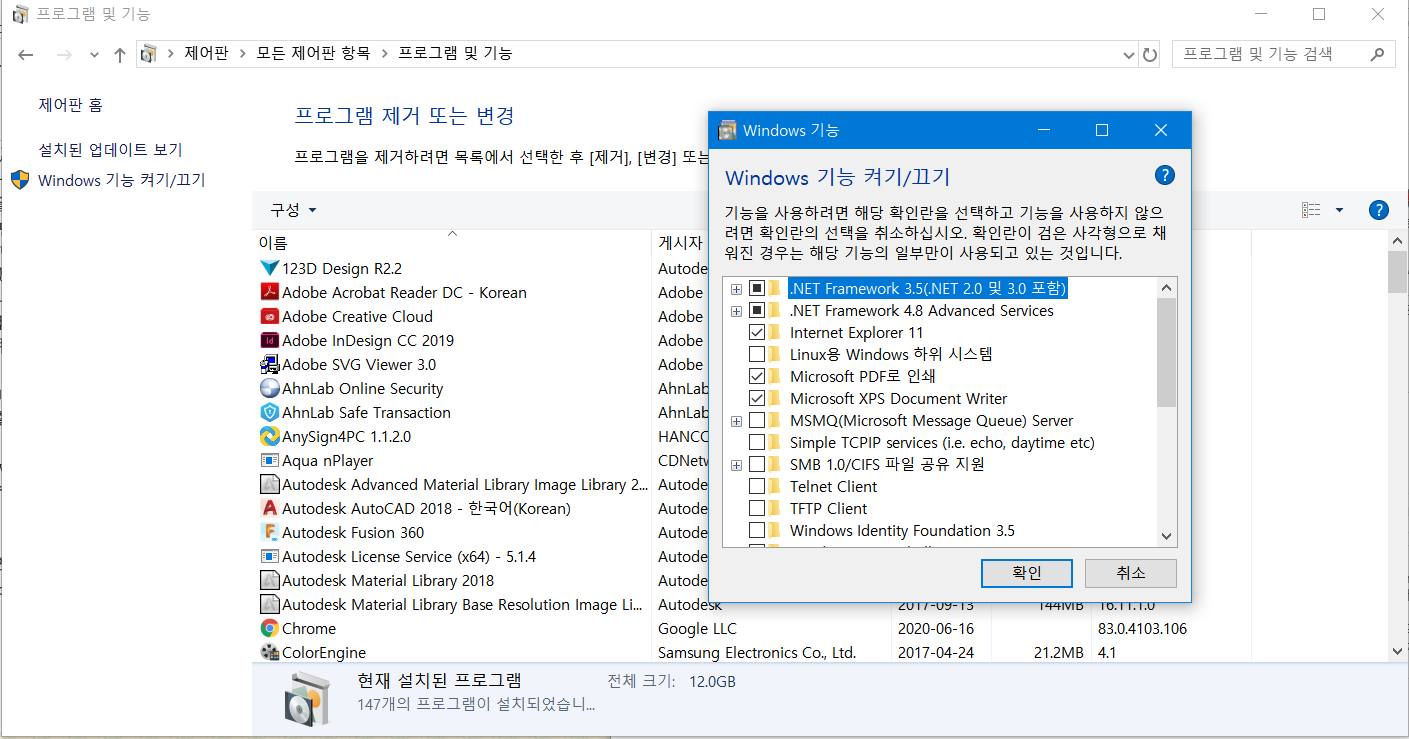This screenshot has width=1409, height=739.
Task: Uncheck Microsoft PDF로 인쇄 checkbox
Action: point(757,377)
